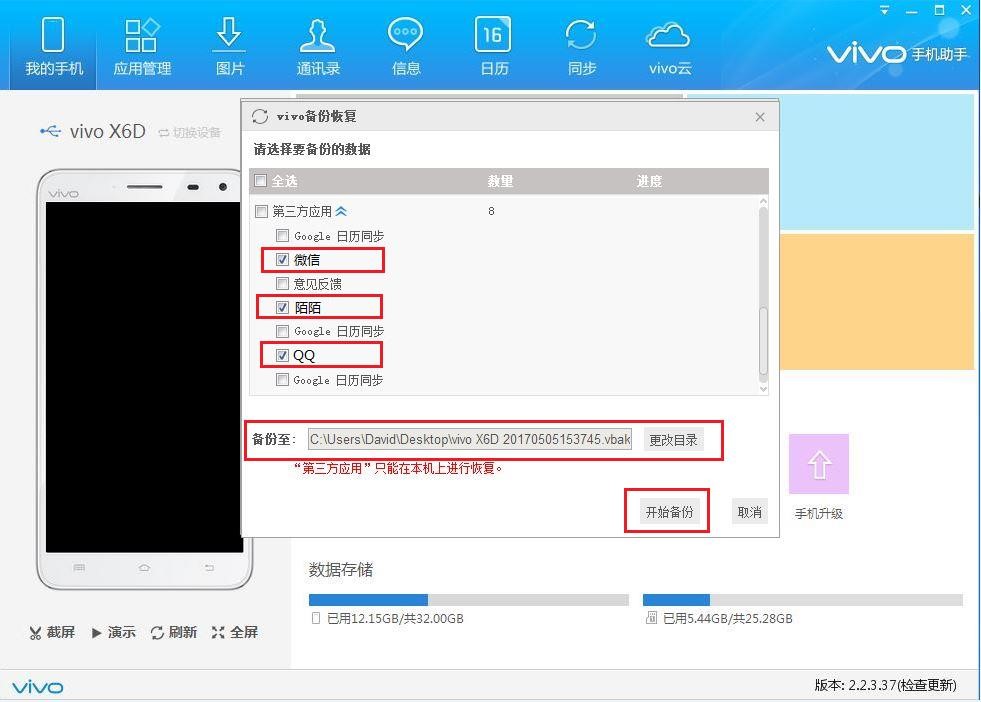
Task: Go to the 图片 pictures section
Action: [230, 46]
